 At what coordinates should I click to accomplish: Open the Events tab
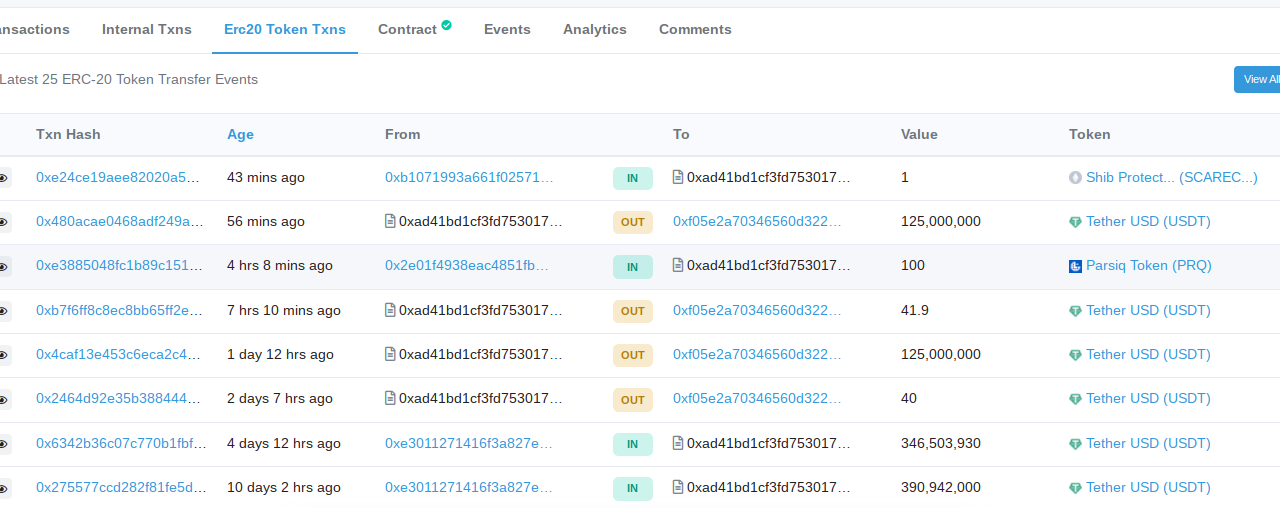(x=507, y=29)
